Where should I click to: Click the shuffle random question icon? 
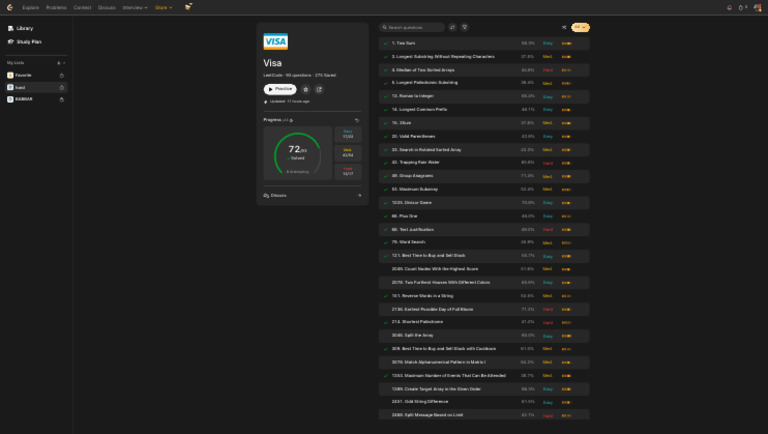[x=564, y=27]
